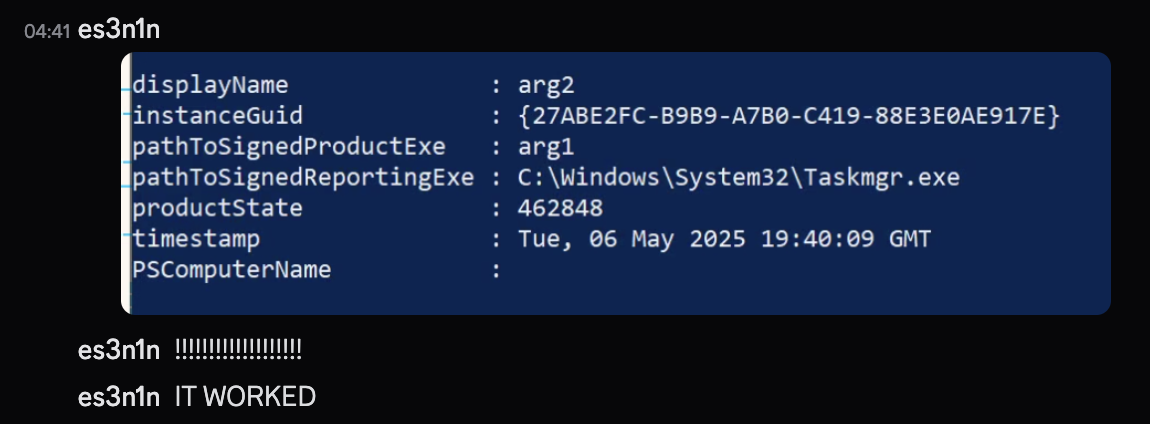1150x424 pixels.
Task: Select the exclamation marks message
Action: click(x=238, y=351)
